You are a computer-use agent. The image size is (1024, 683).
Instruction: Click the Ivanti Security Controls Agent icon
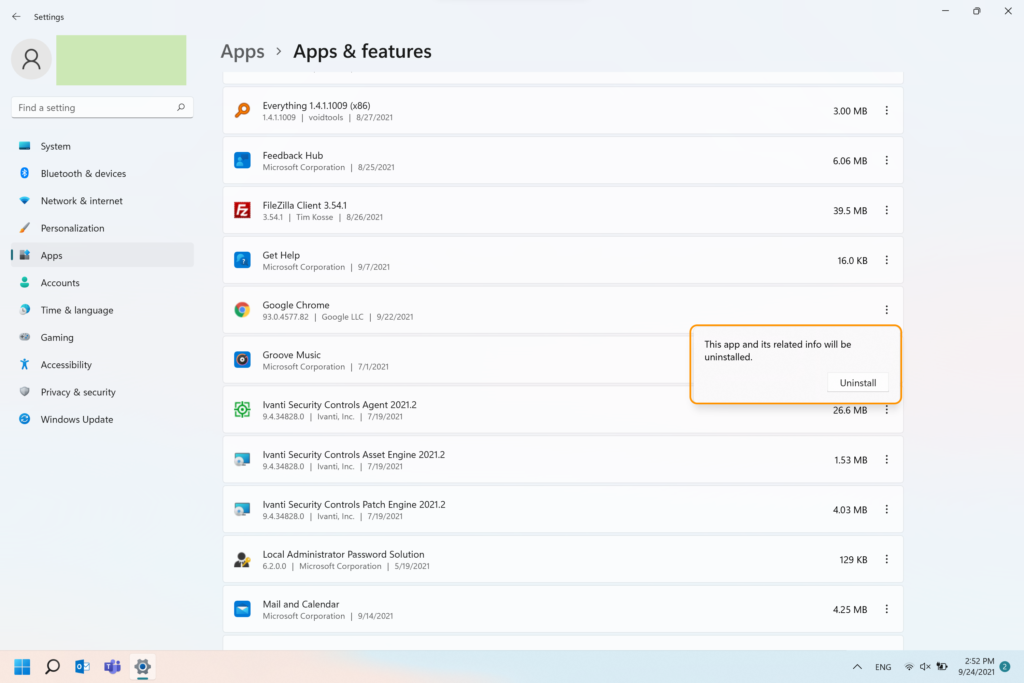pos(242,410)
